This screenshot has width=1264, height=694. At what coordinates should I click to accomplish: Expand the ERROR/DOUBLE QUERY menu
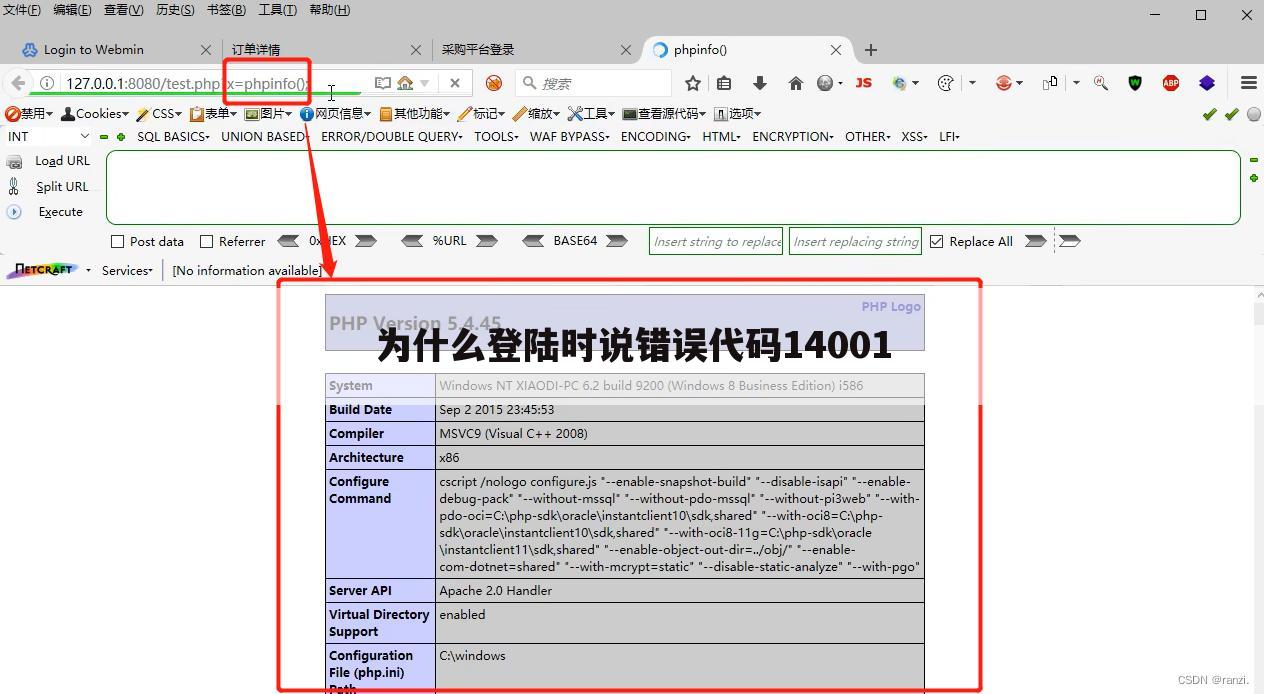[x=392, y=137]
